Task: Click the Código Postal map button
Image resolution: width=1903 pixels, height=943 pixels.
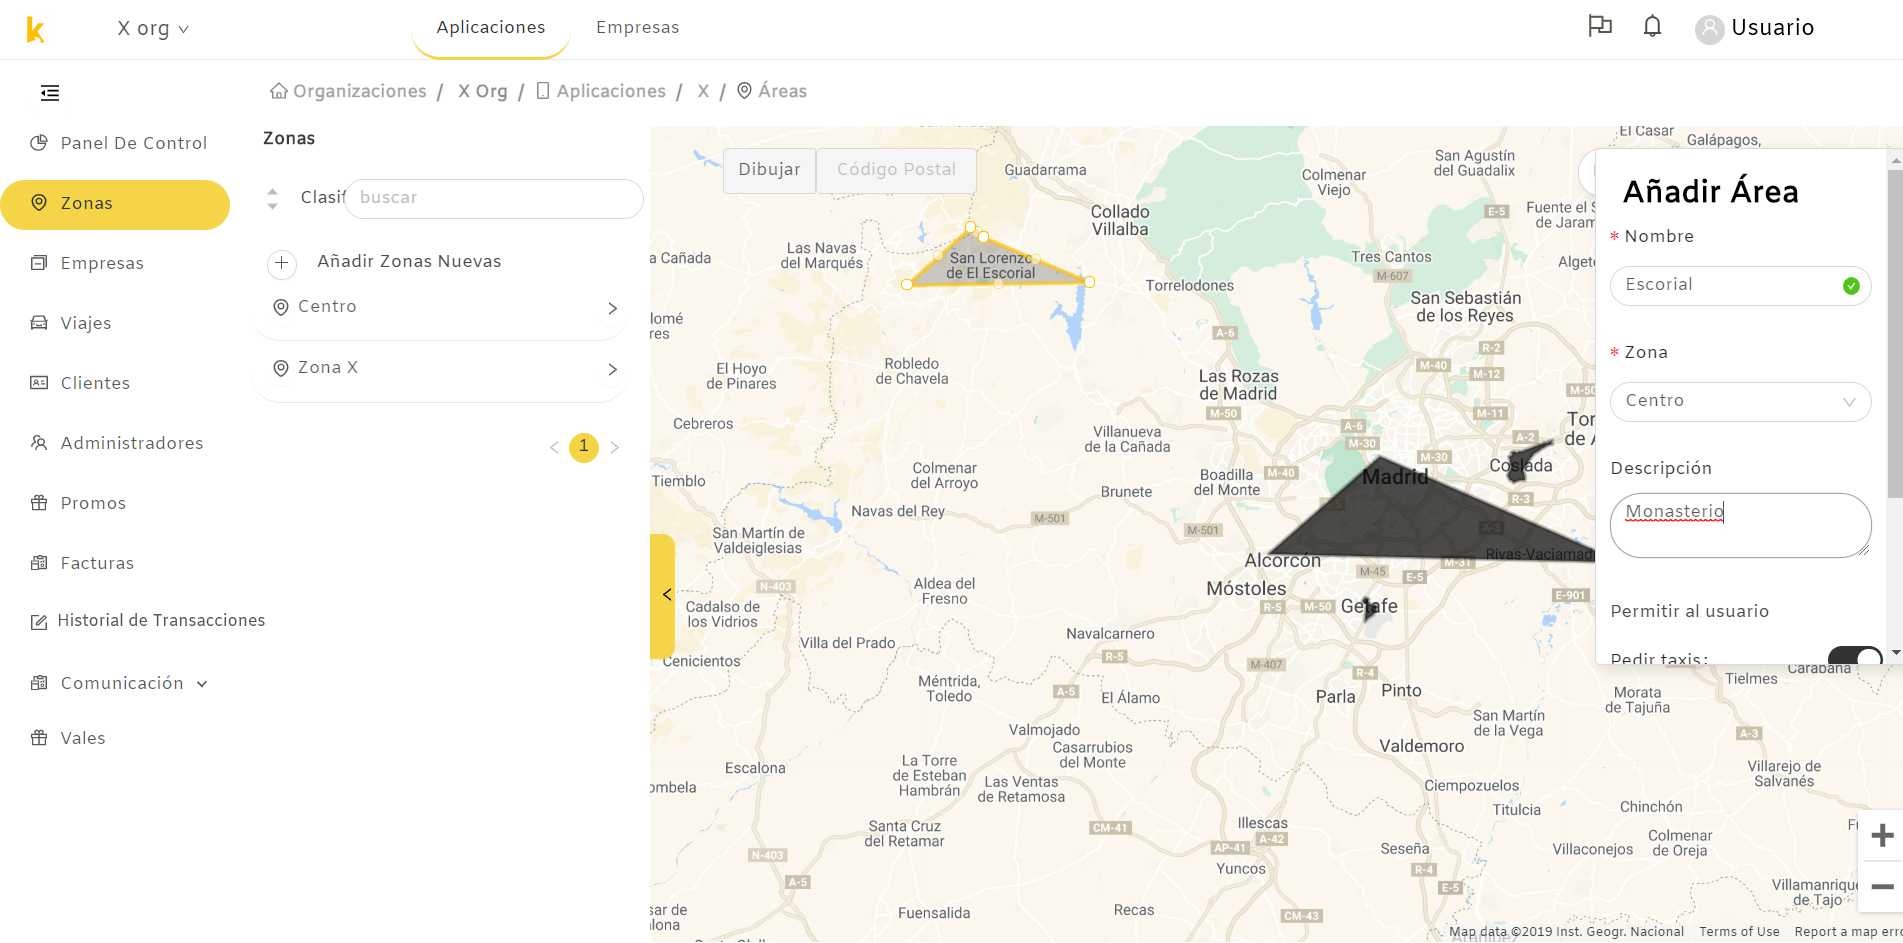Action: click(x=897, y=170)
